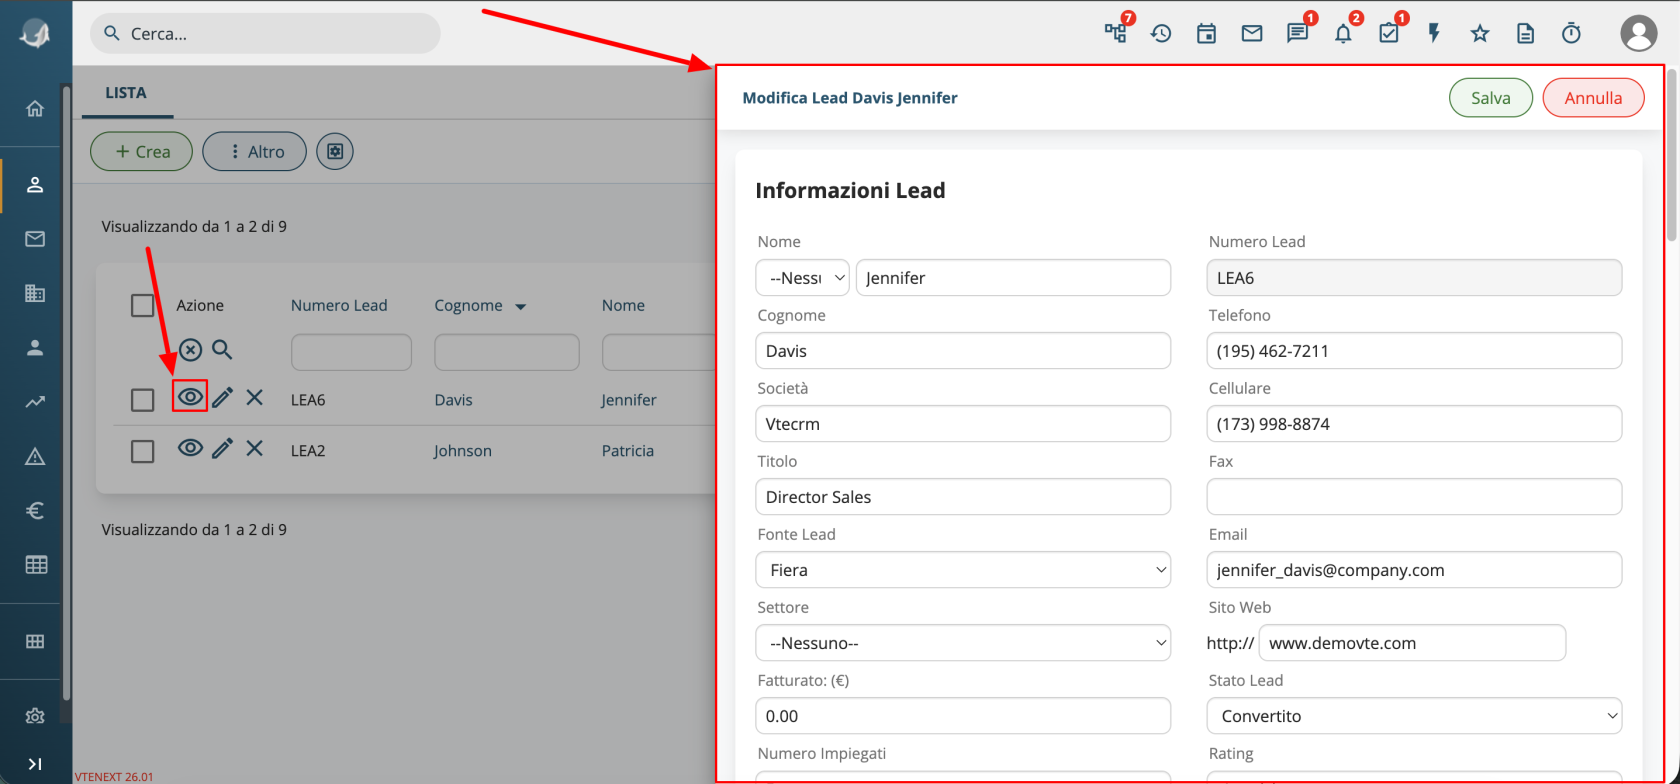Delete the LEA2 row with X icon

pos(255,449)
